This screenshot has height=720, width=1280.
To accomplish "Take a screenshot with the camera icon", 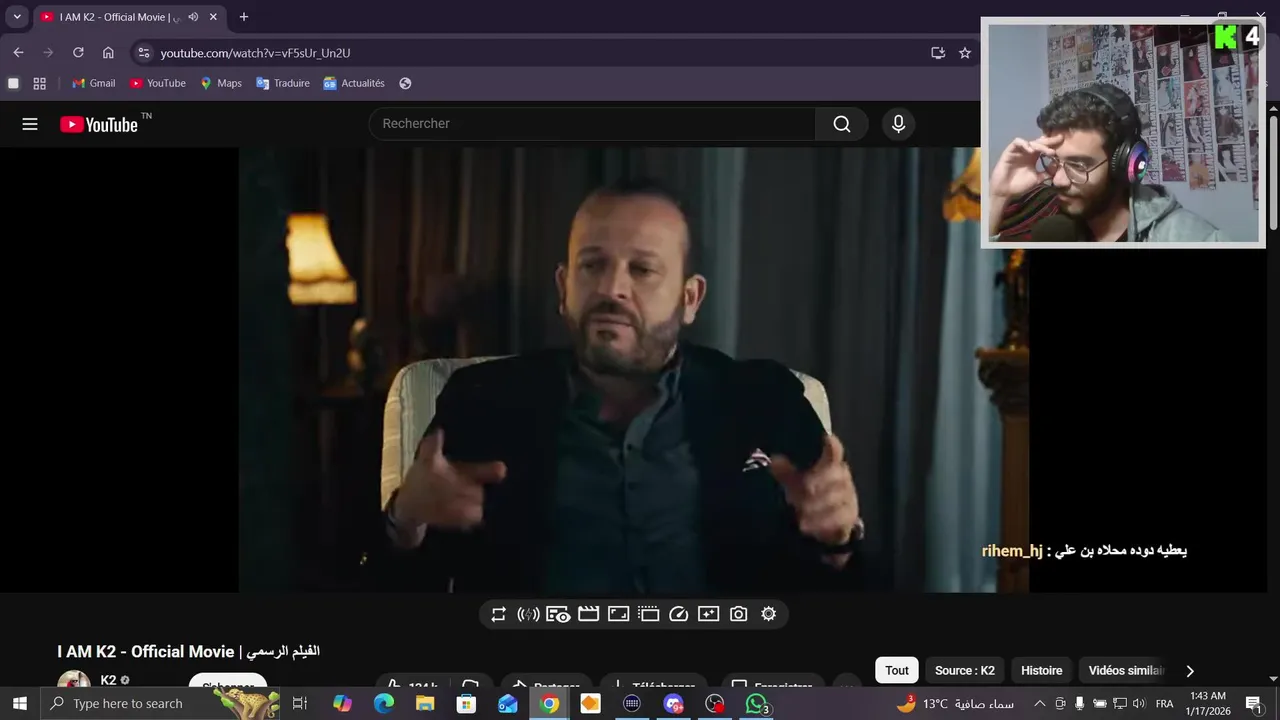I will point(738,614).
